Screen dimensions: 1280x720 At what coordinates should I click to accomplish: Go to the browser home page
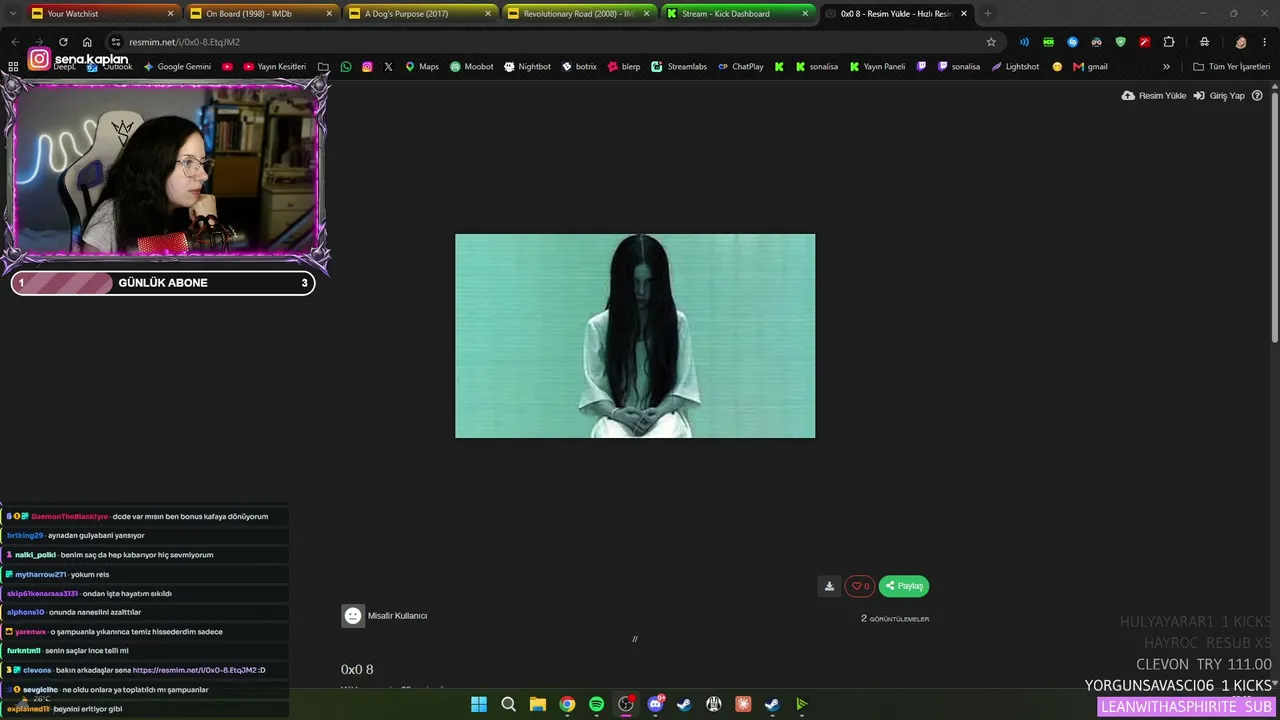87,42
